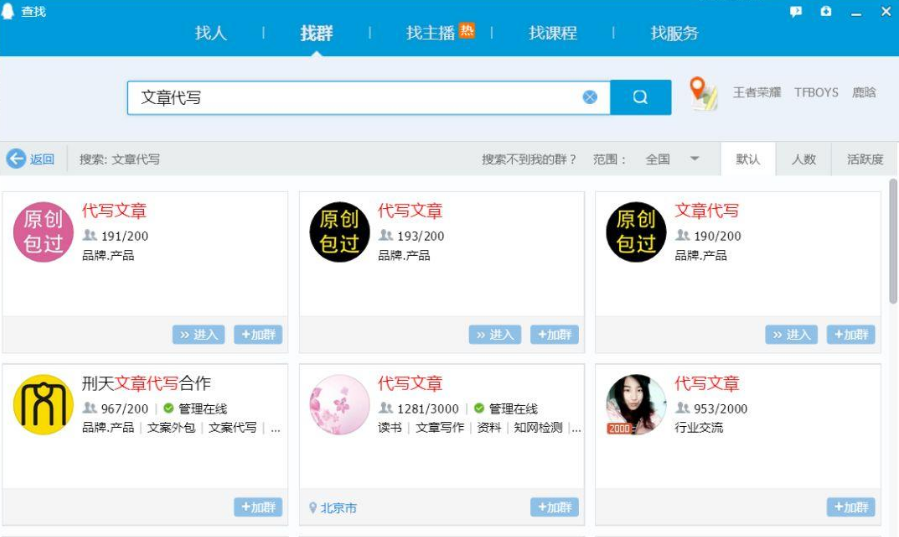This screenshot has height=537, width=899.
Task: Click inside the 文章代写 search field
Action: 350,98
